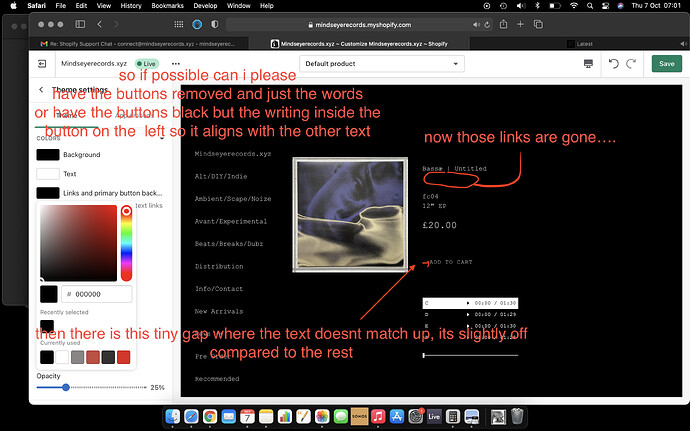Go back from Theme settings
Image resolution: width=690 pixels, height=431 pixels.
(x=41, y=89)
